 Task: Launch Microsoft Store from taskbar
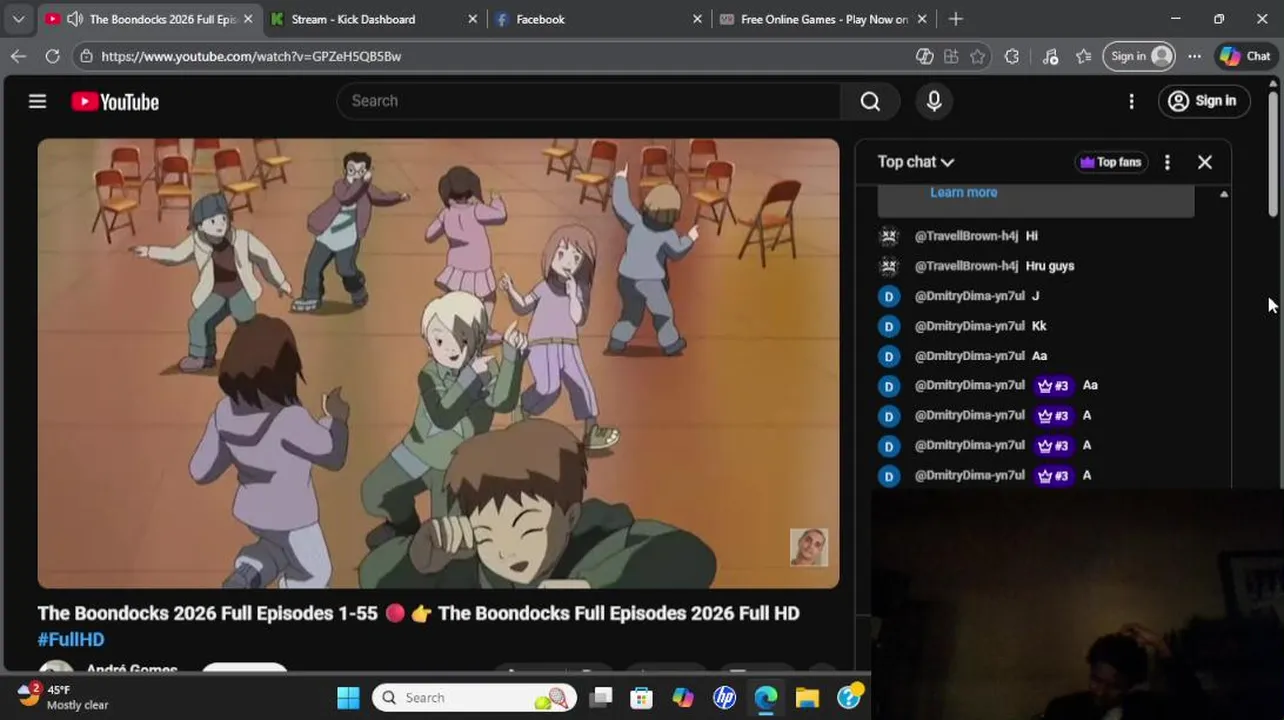pos(641,698)
